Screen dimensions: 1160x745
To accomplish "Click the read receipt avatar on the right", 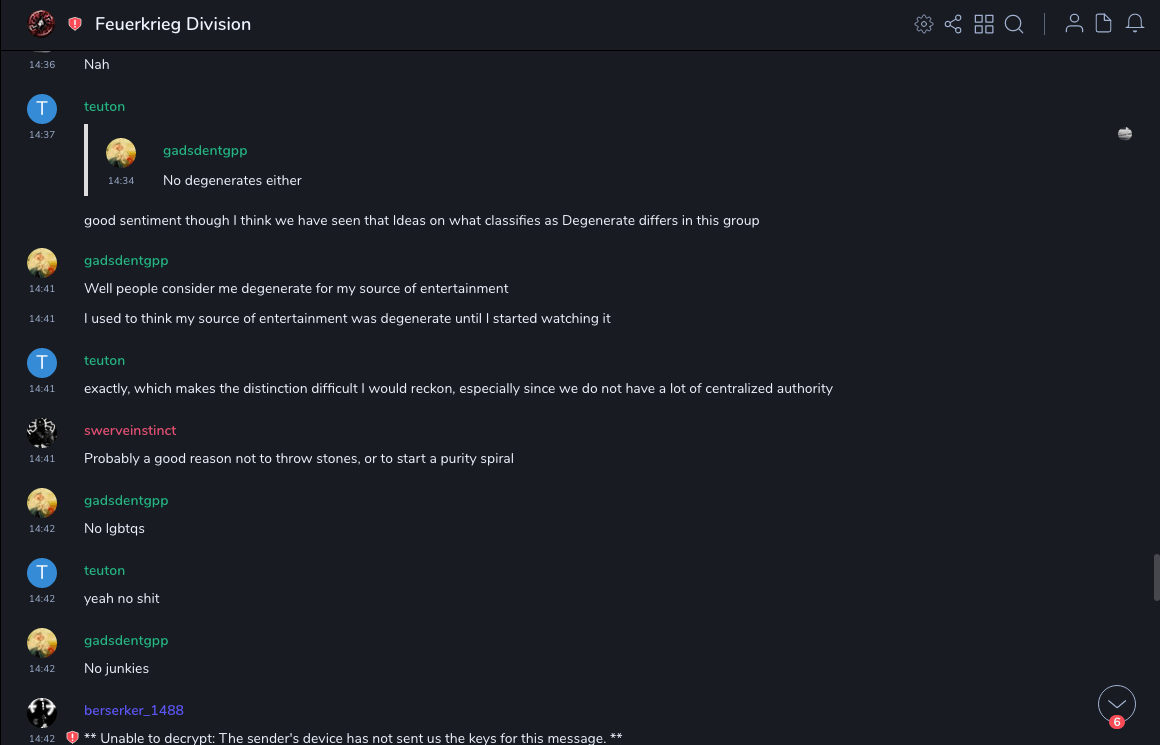I will coord(1125,134).
